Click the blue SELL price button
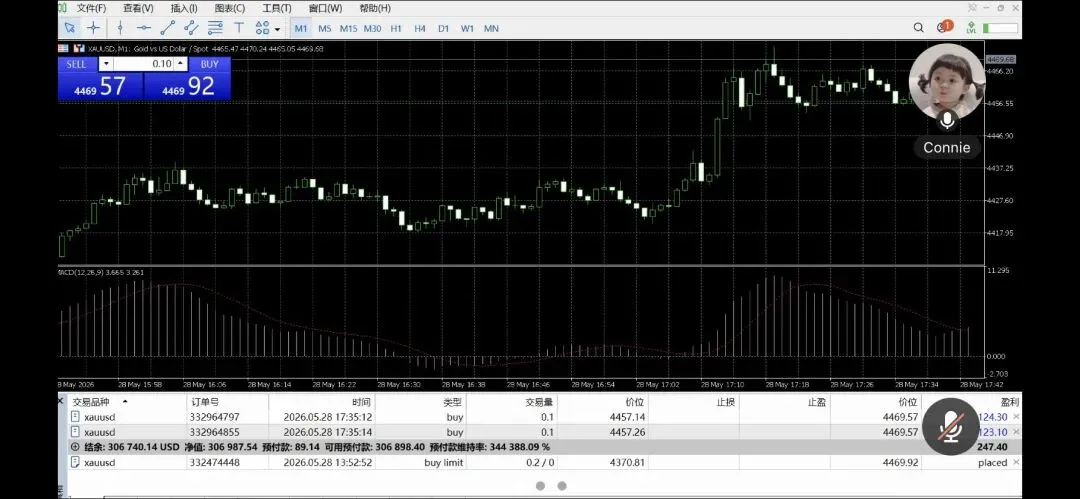Screen dimensions: 1080x499 pyautogui.click(x=101, y=86)
